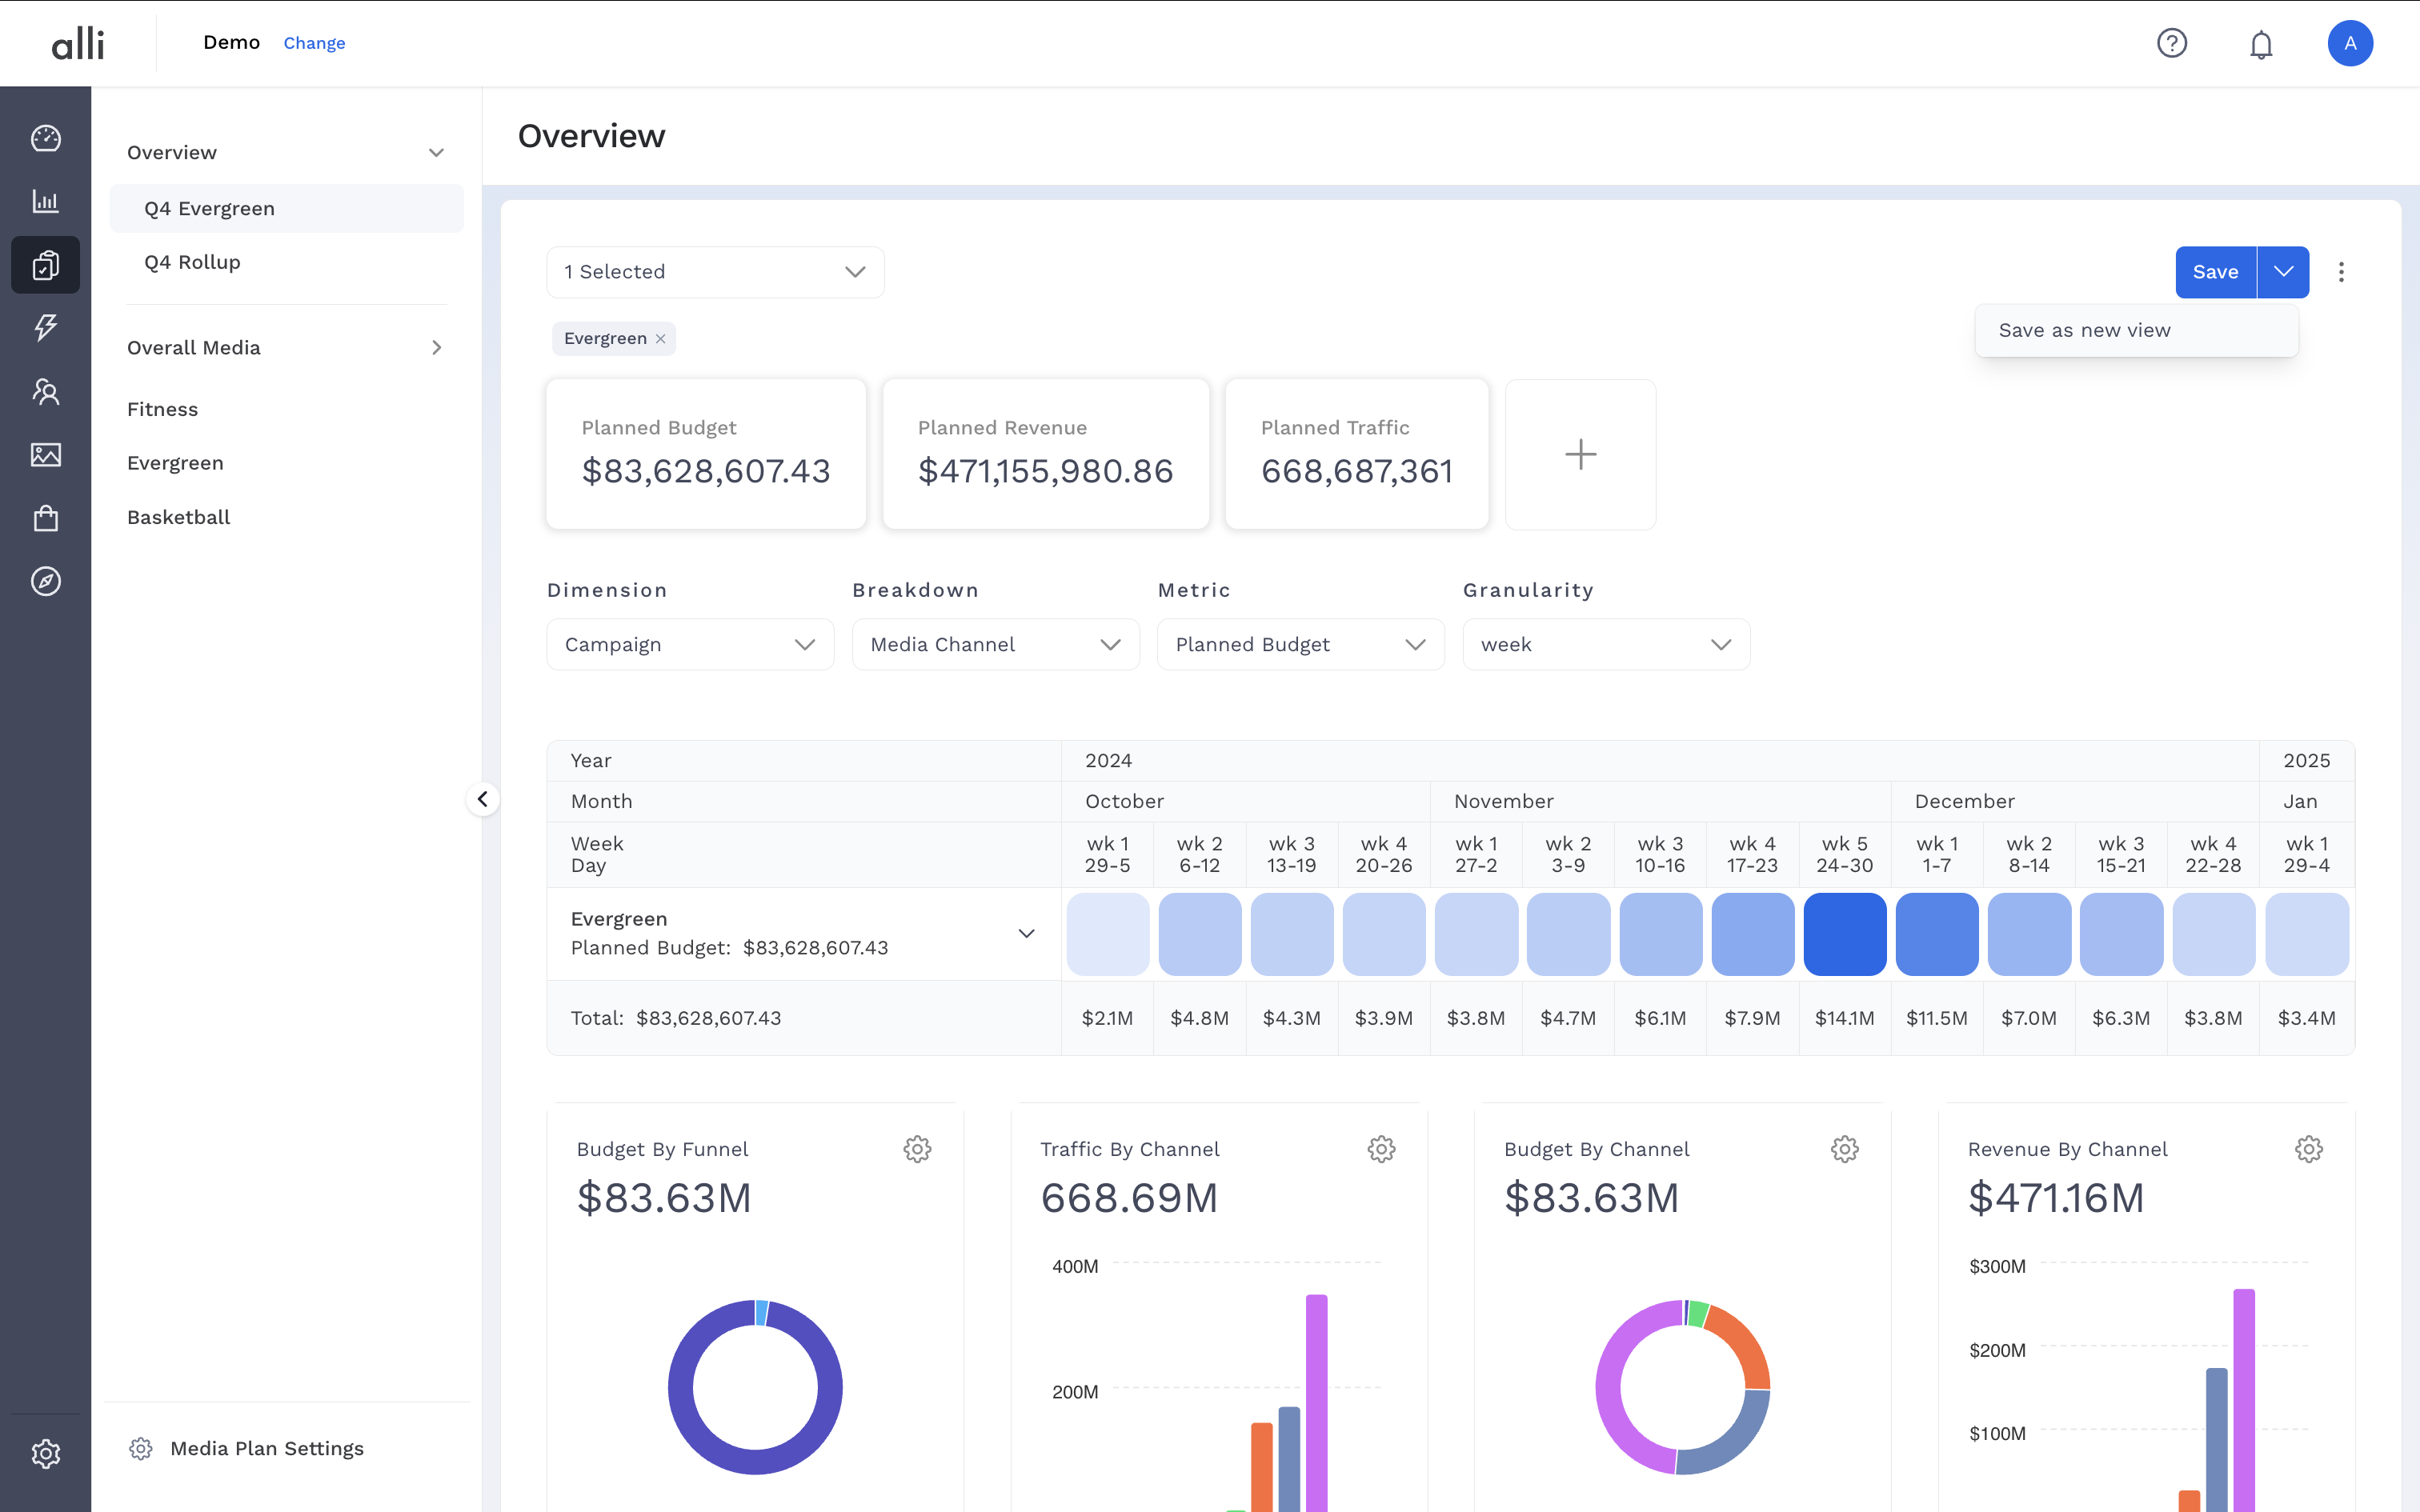Click the Change link next to Demo
This screenshot has width=2420, height=1512.
click(314, 43)
